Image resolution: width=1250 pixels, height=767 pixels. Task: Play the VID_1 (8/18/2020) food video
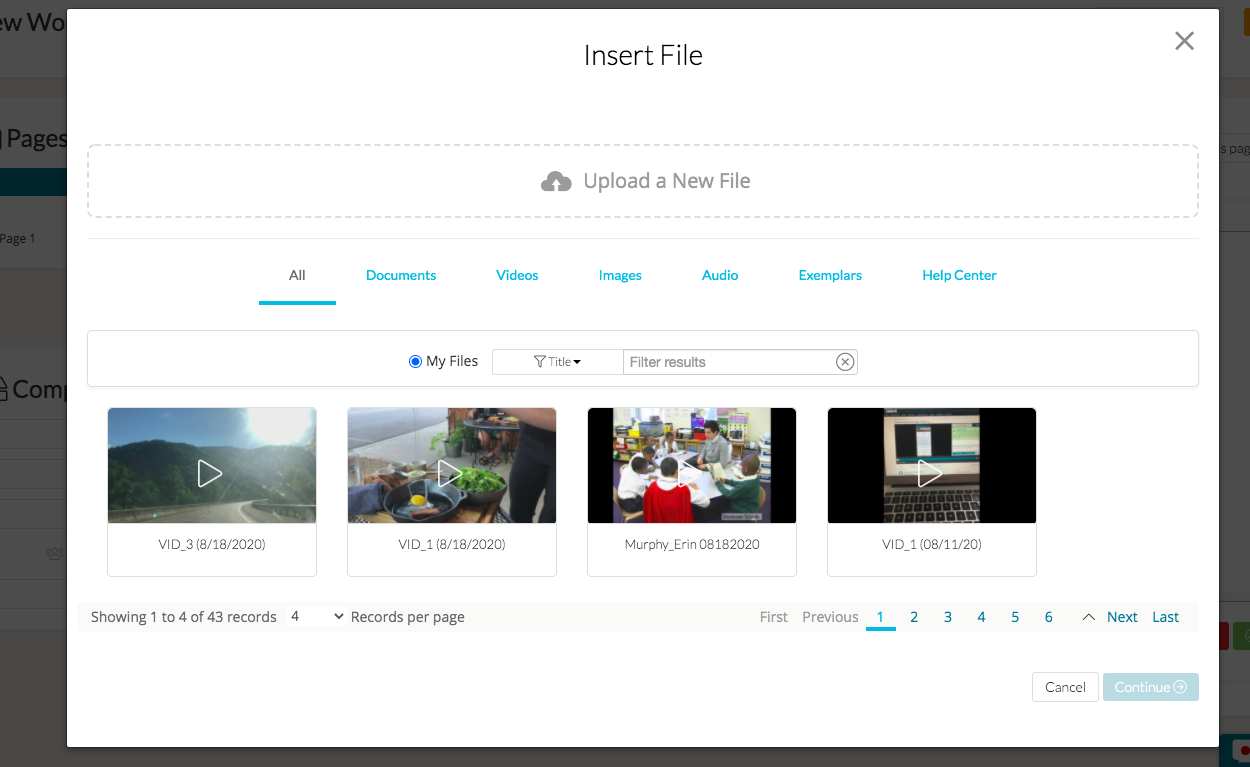click(451, 473)
